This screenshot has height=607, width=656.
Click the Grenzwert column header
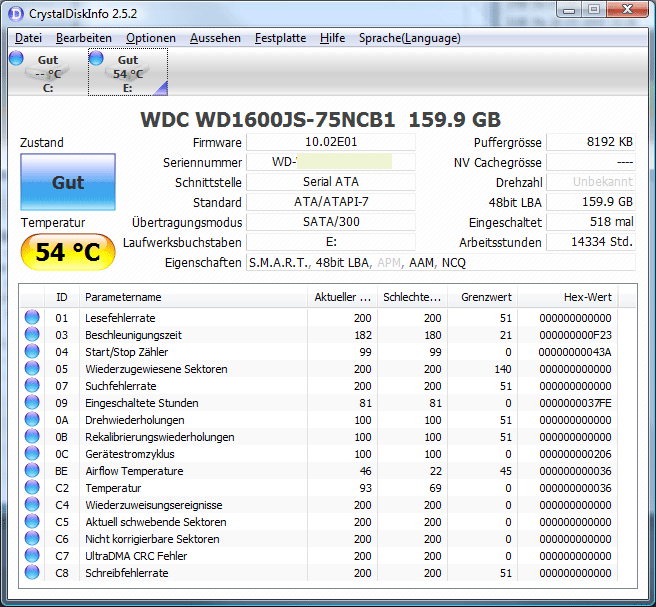482,297
